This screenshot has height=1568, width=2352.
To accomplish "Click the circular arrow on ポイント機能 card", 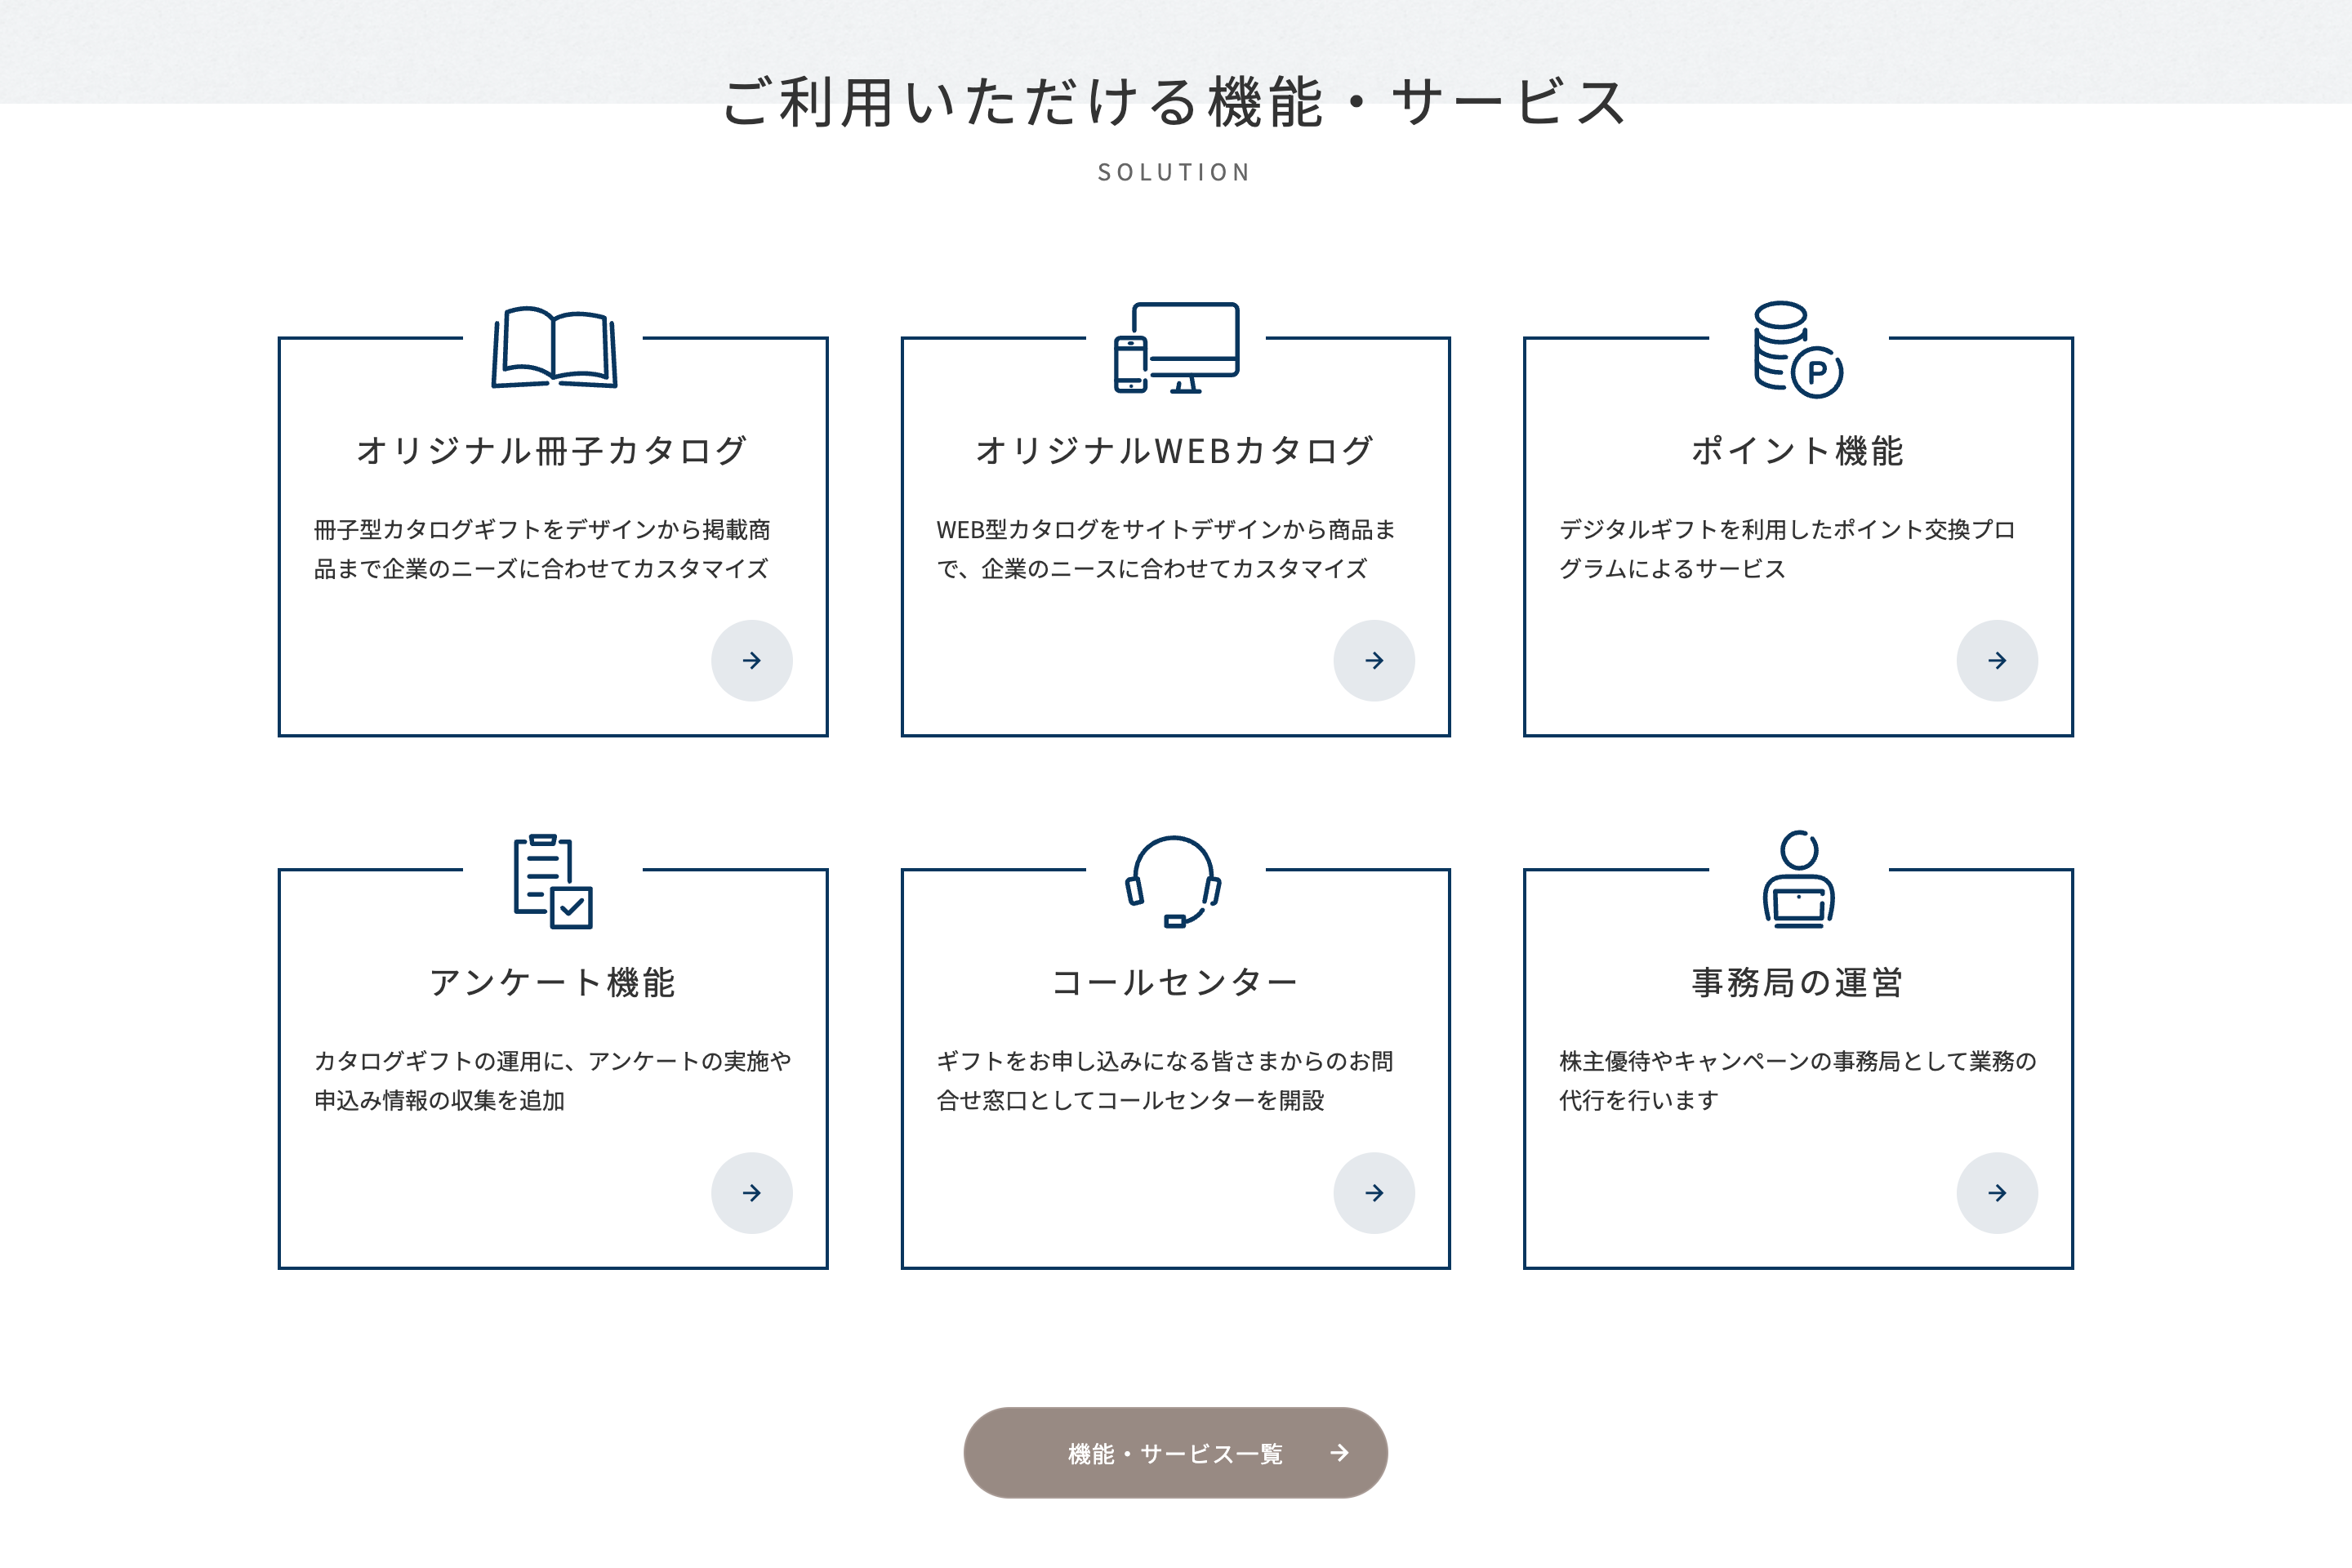I will click(1997, 660).
